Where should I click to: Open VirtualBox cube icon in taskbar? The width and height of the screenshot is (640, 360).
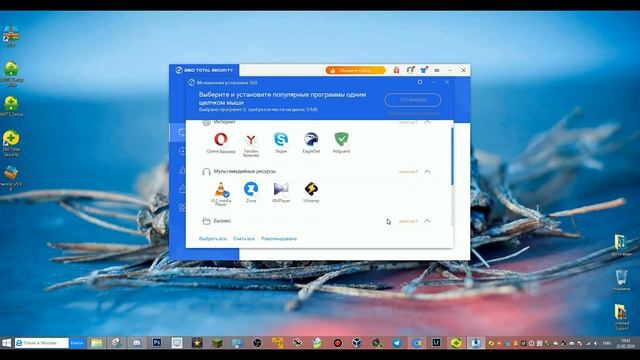(357, 343)
